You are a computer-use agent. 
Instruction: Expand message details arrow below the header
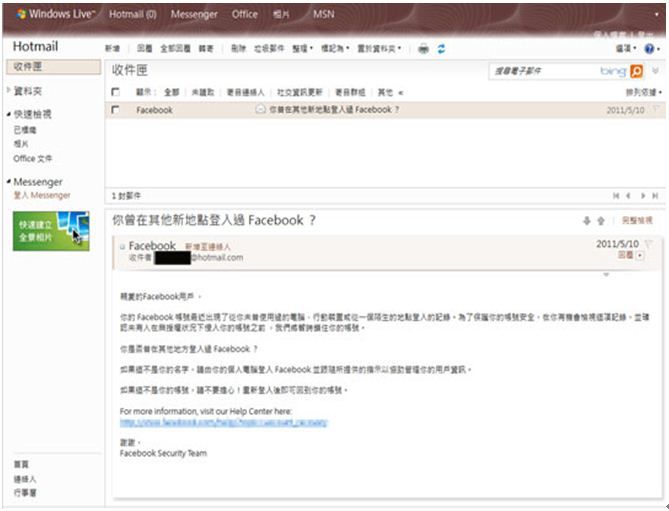[606, 275]
